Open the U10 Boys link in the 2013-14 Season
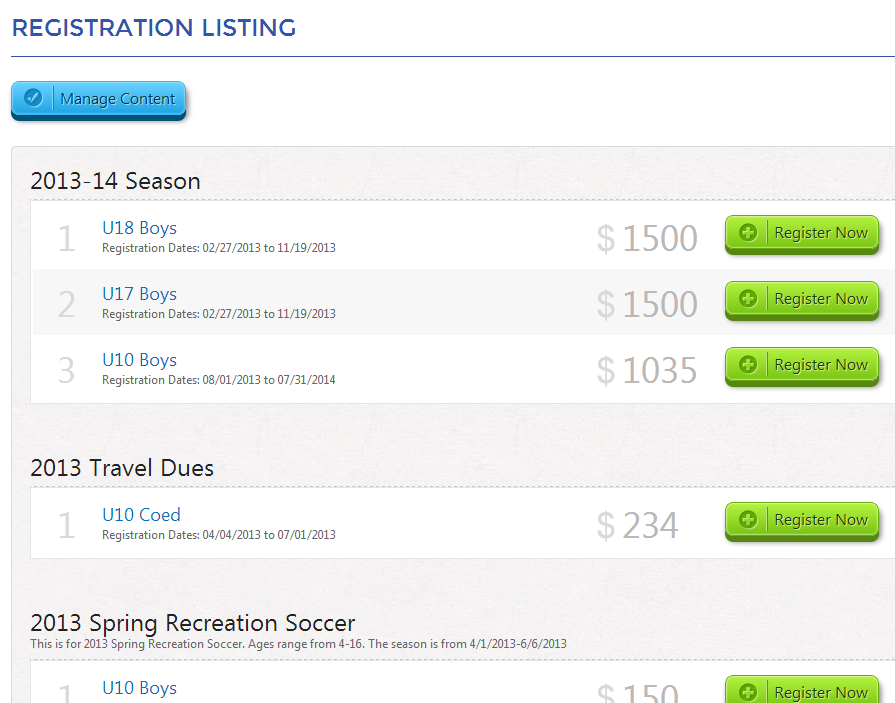895x703 pixels. click(139, 359)
